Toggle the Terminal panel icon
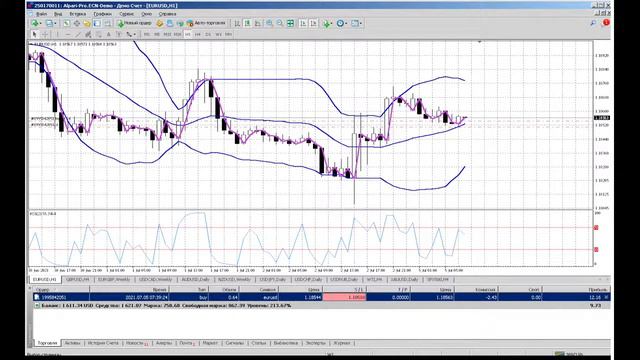 tap(97, 23)
